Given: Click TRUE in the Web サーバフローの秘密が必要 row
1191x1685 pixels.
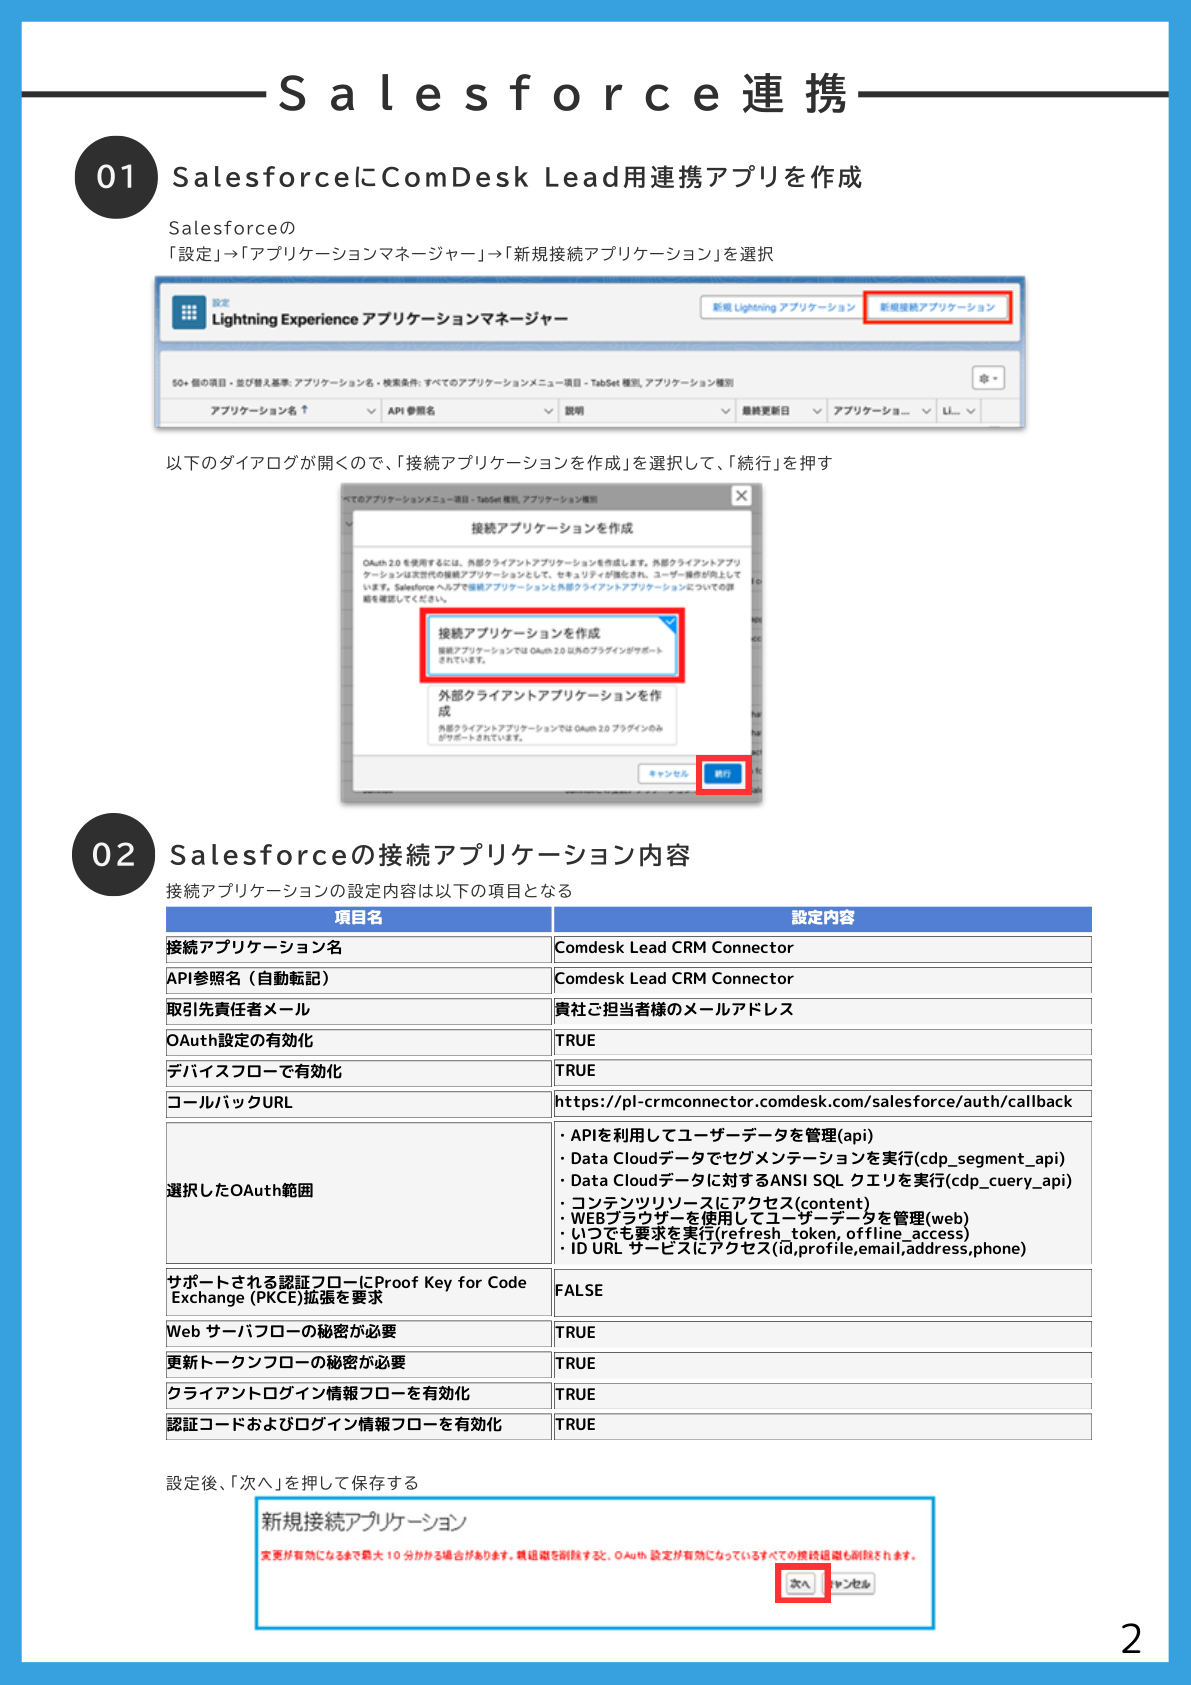Looking at the screenshot, I should pos(575,1332).
